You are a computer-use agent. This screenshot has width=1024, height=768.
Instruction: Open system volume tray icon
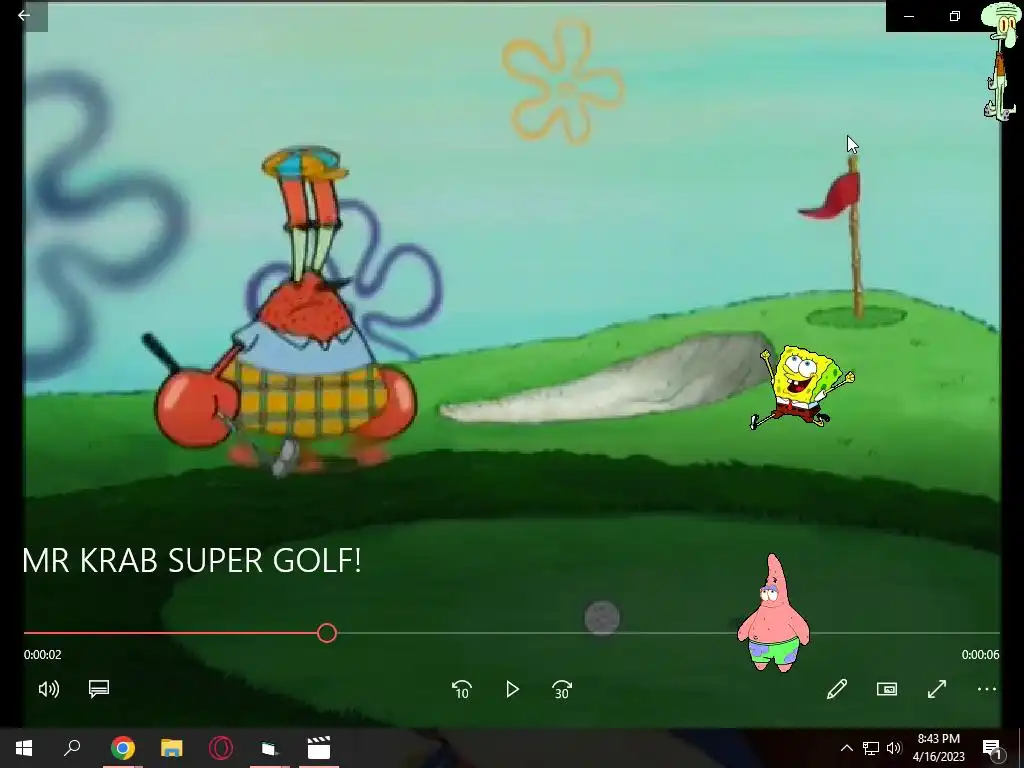click(x=894, y=748)
